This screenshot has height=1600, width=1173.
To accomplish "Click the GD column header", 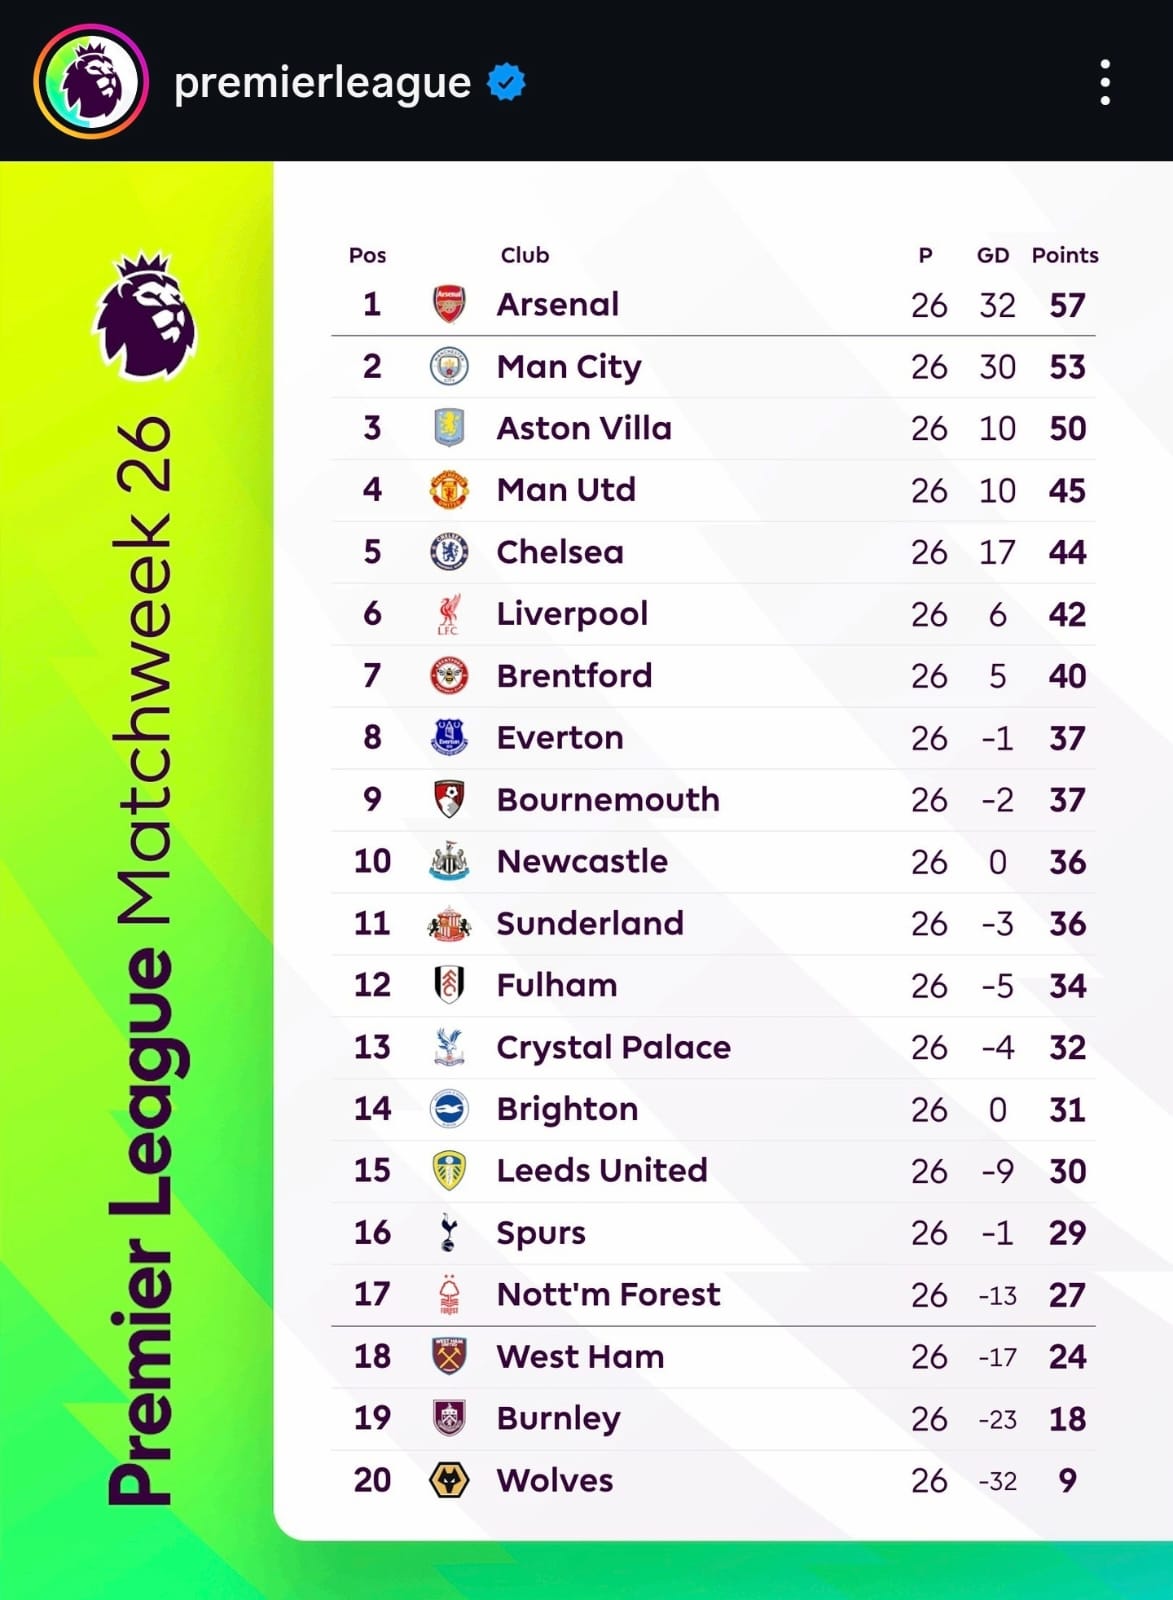I will tap(993, 255).
